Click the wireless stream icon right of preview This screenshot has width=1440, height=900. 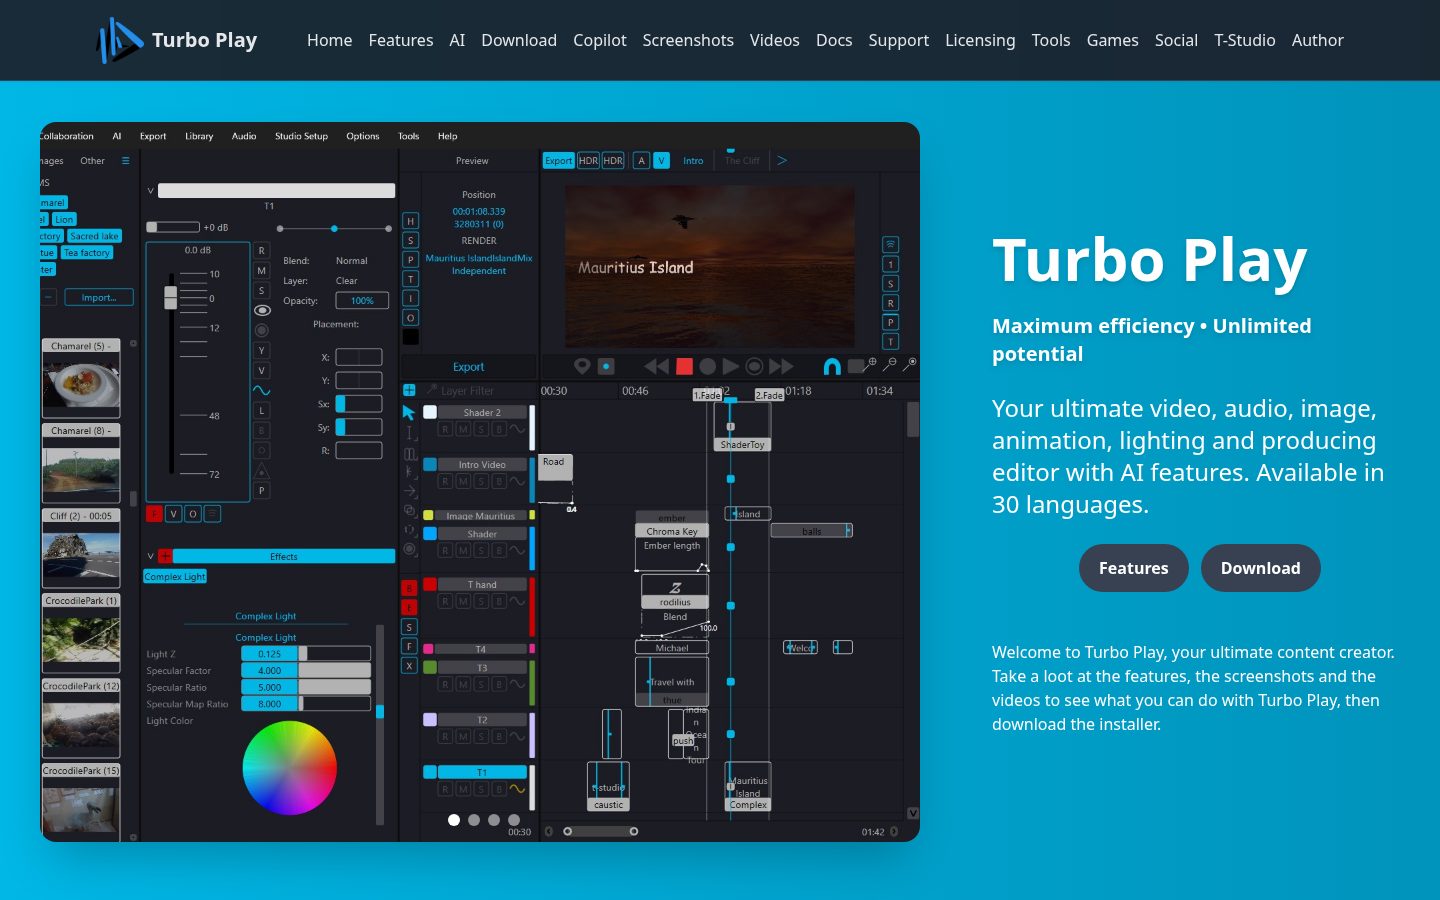click(890, 245)
